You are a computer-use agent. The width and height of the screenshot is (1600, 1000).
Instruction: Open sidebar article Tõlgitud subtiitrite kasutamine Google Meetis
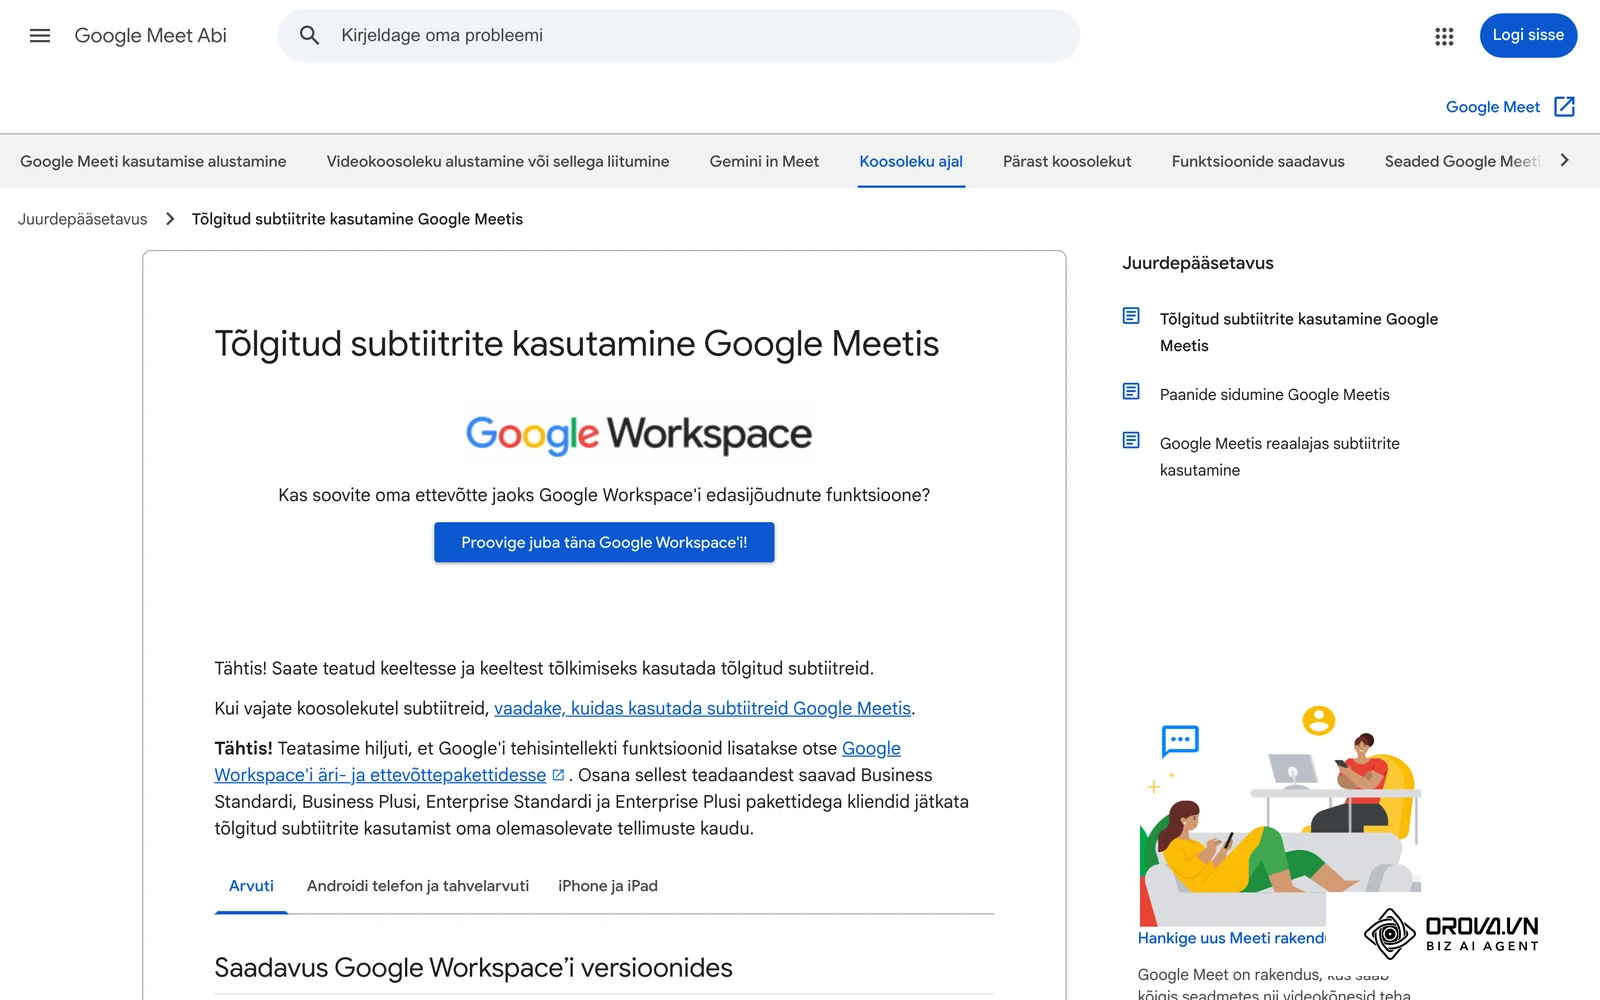pos(1299,332)
